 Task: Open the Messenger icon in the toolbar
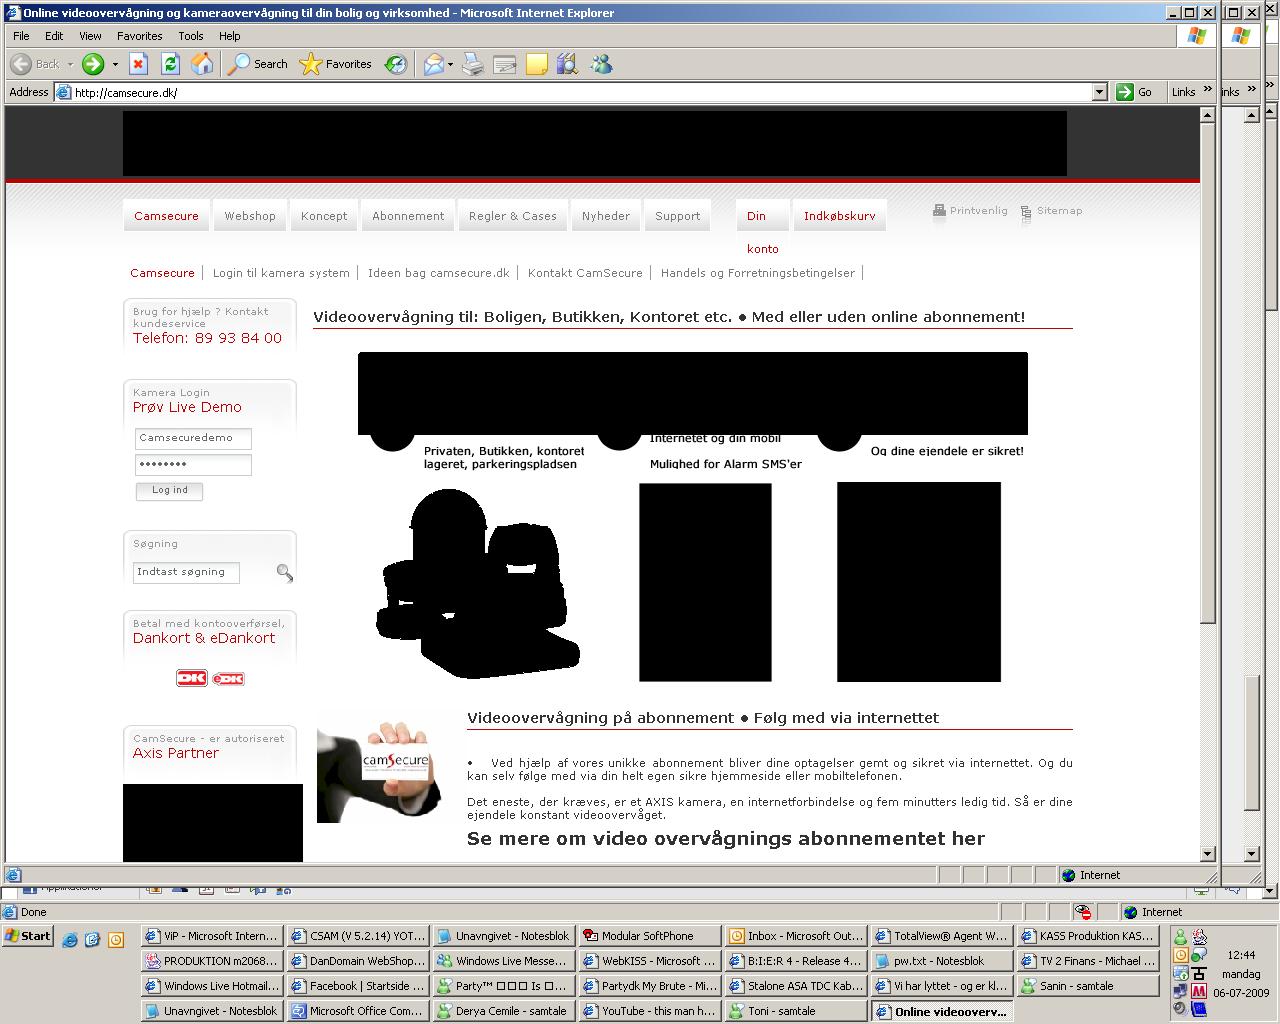(601, 64)
